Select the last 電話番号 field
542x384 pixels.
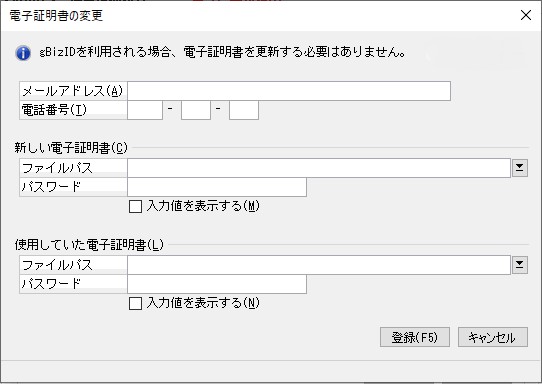[244, 110]
